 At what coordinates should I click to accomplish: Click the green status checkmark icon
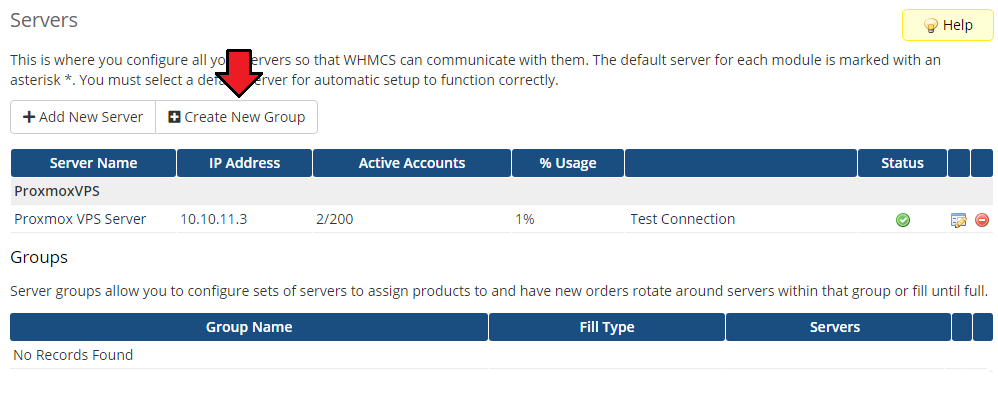(x=903, y=220)
